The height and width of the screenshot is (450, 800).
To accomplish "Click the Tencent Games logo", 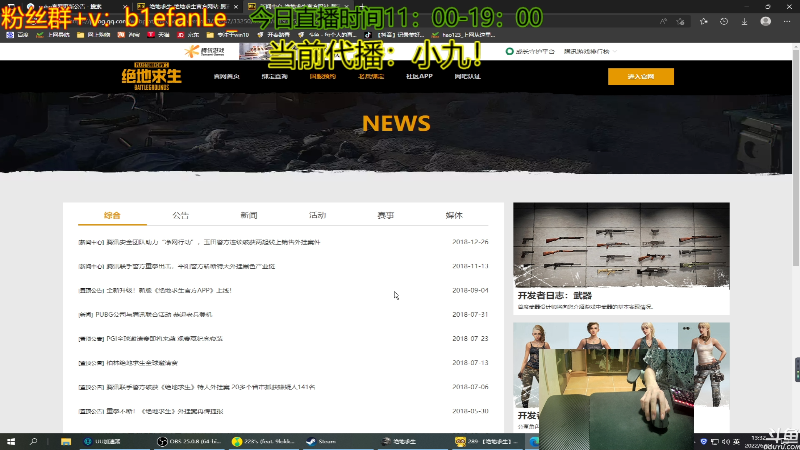I will [x=205, y=52].
